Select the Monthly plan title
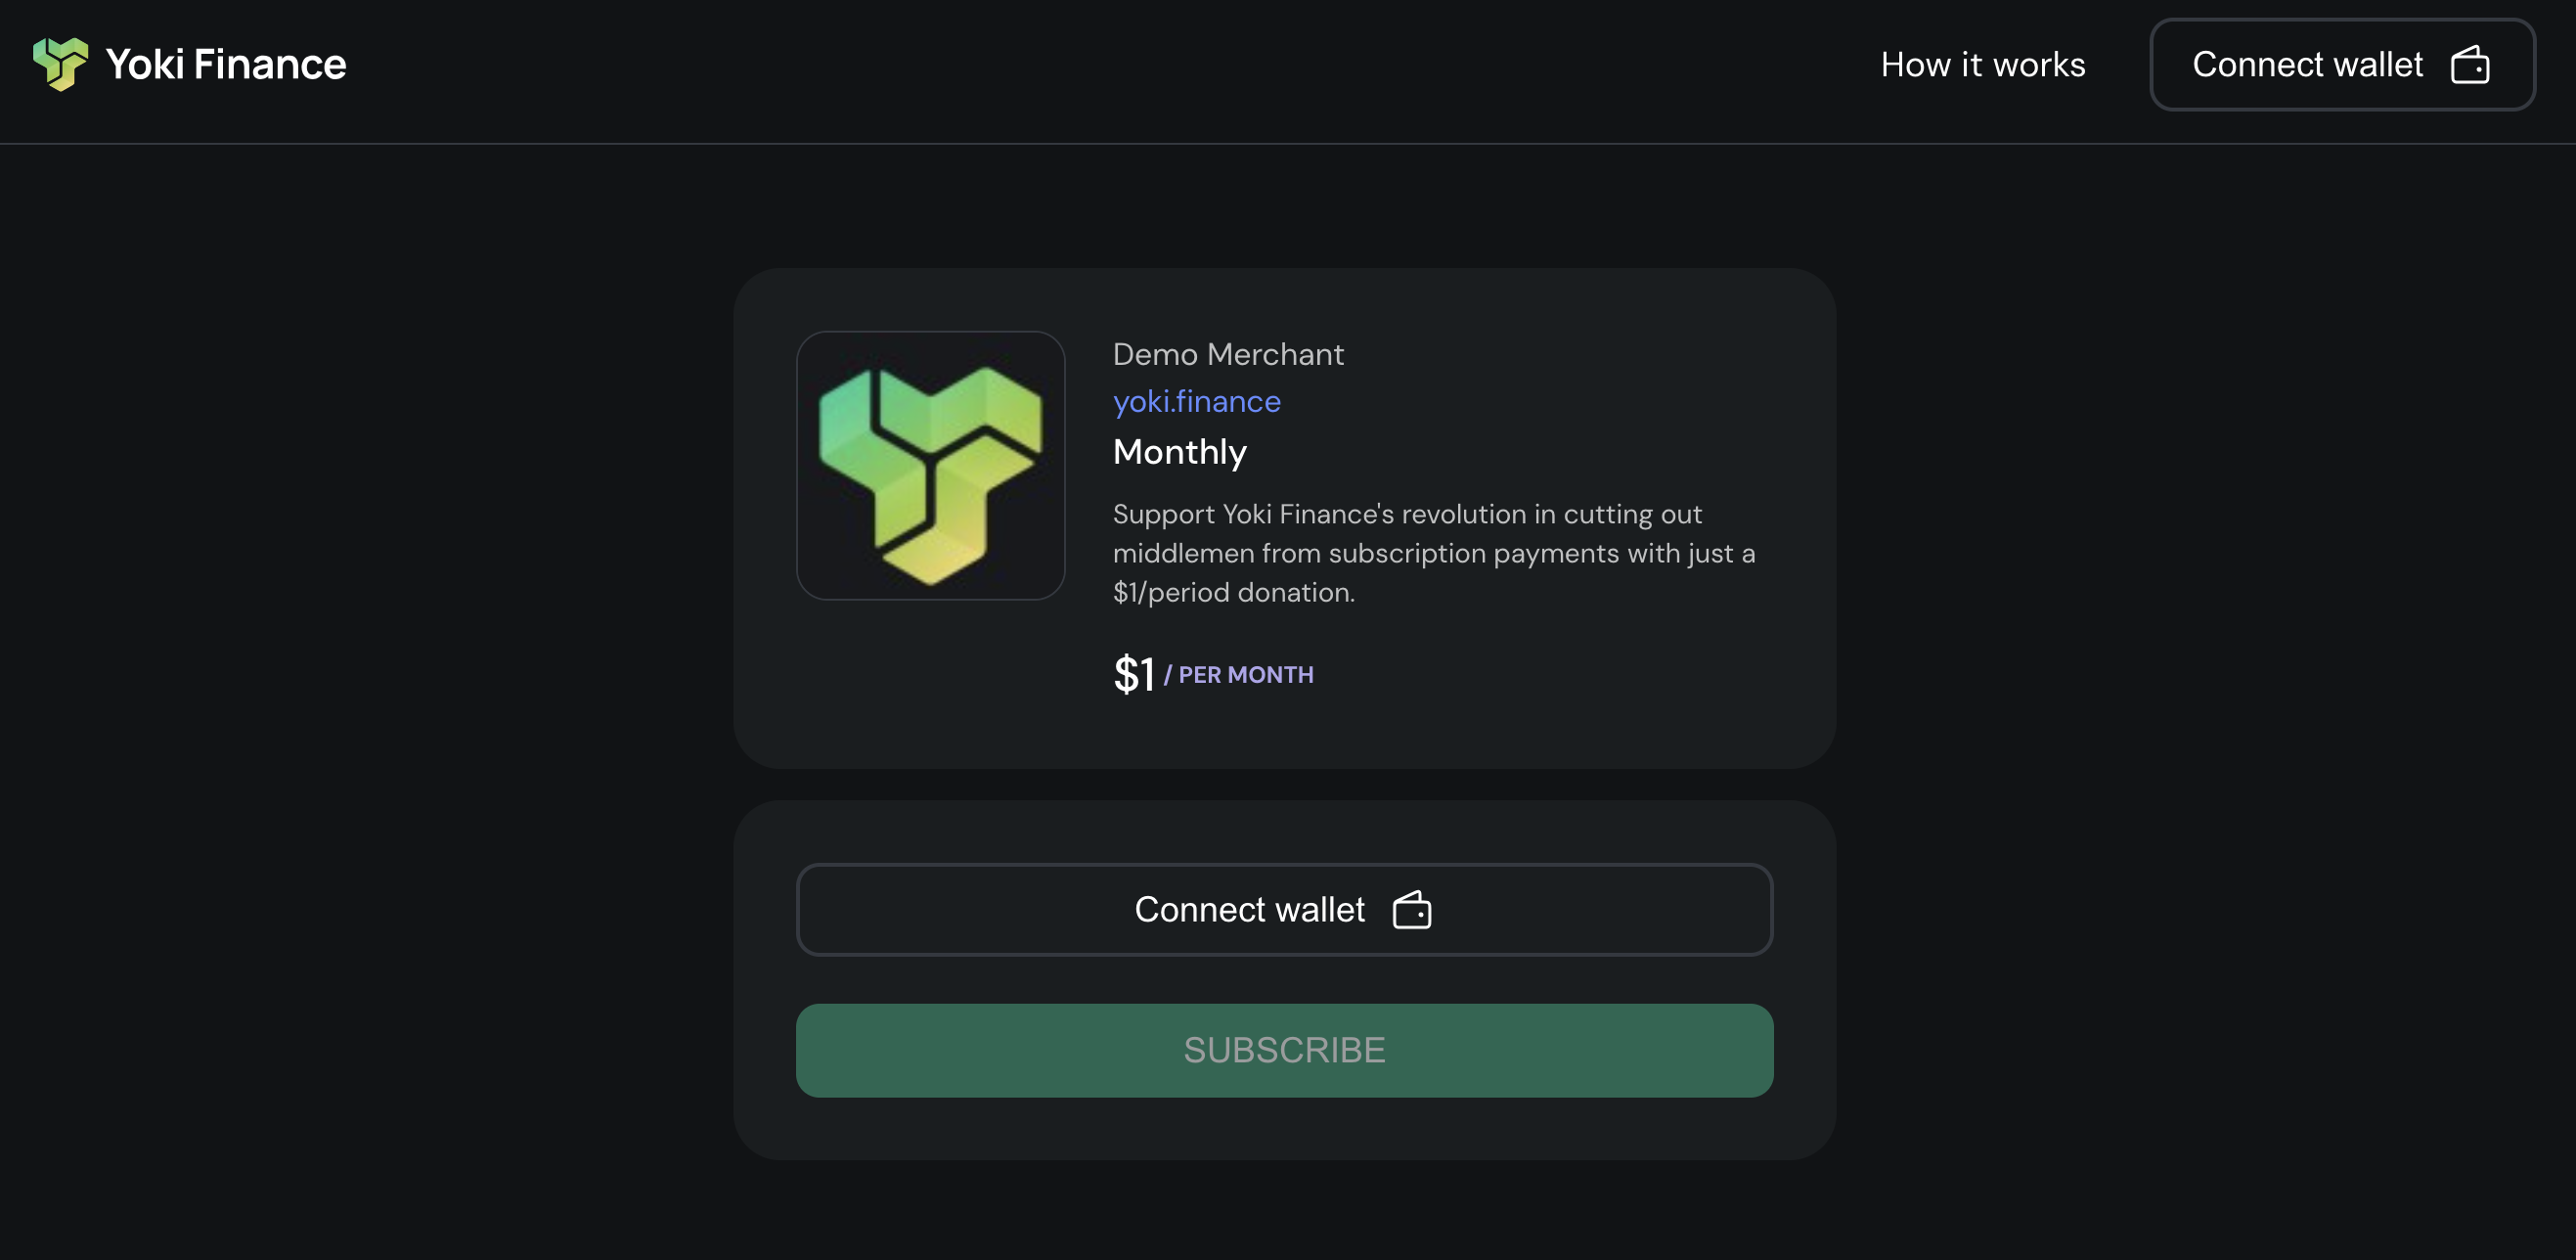The height and width of the screenshot is (1260, 2576). click(x=1180, y=452)
